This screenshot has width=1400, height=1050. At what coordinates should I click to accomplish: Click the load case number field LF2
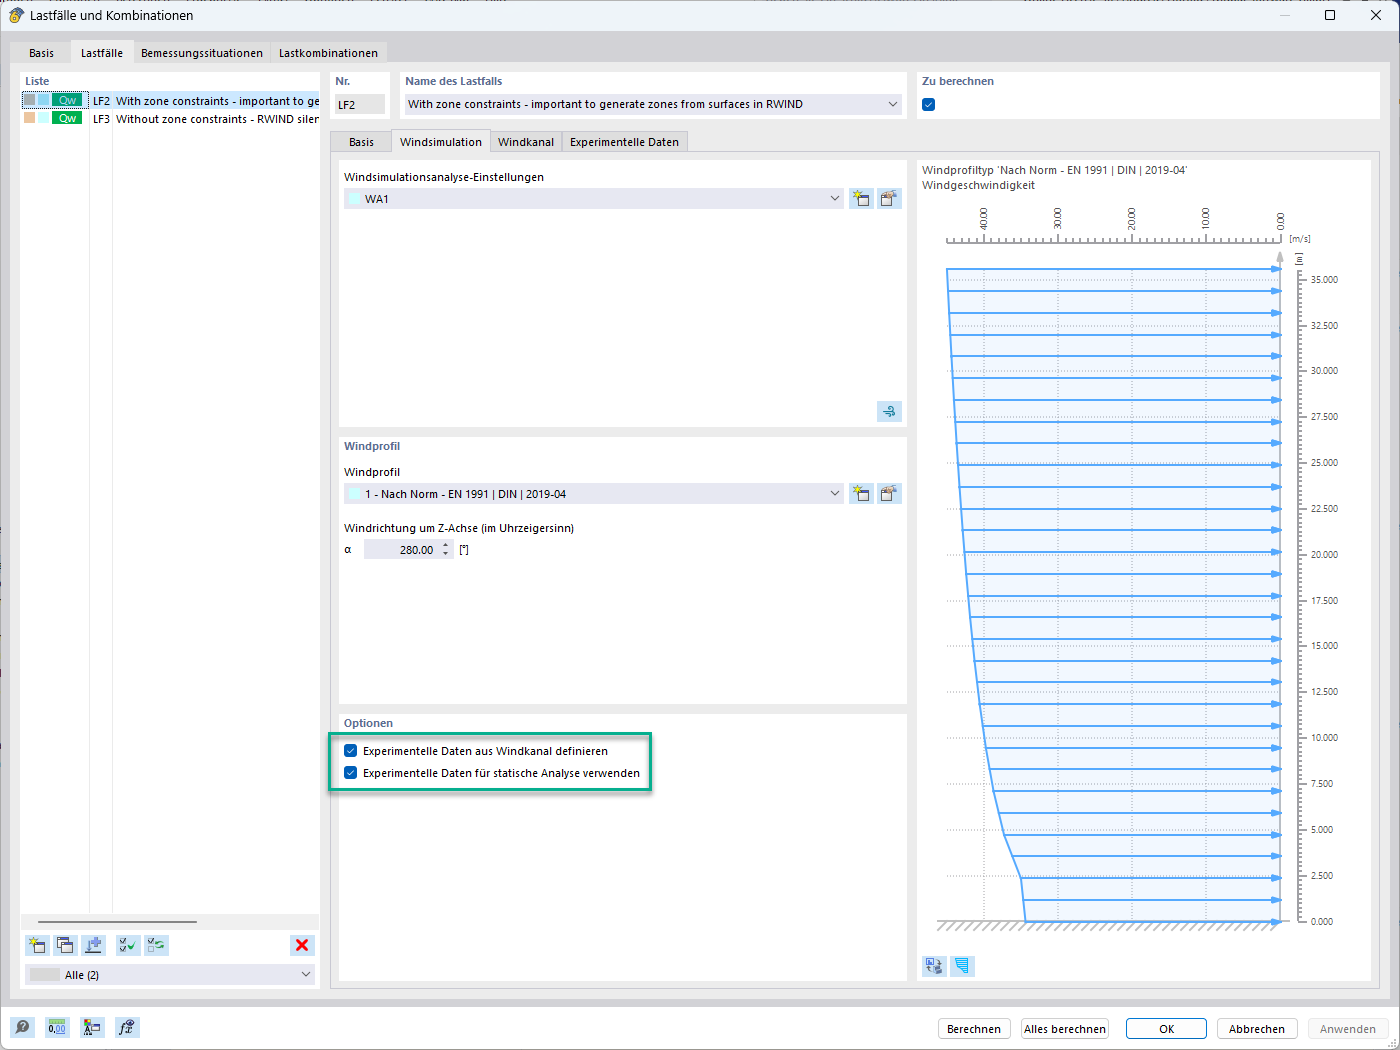point(360,104)
